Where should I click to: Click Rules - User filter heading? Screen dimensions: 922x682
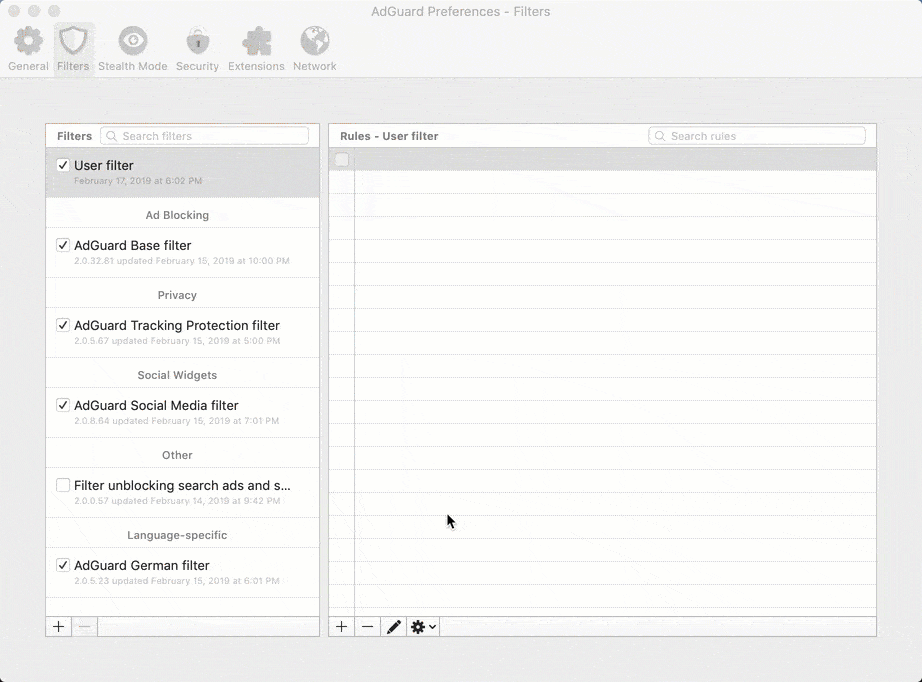[x=389, y=136]
